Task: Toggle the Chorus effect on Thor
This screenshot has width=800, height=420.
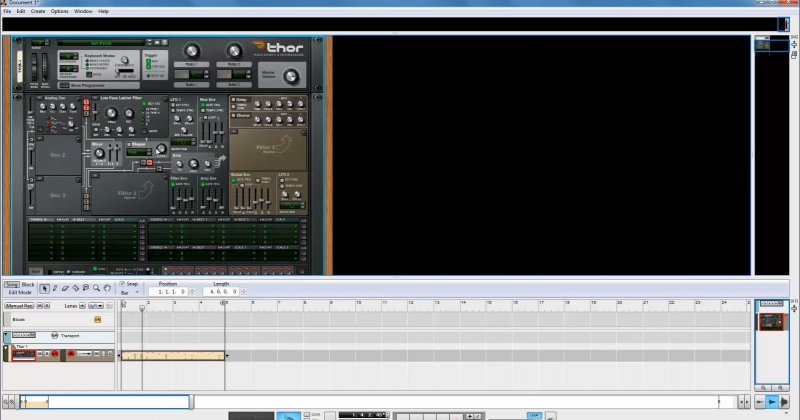Action: click(x=234, y=115)
